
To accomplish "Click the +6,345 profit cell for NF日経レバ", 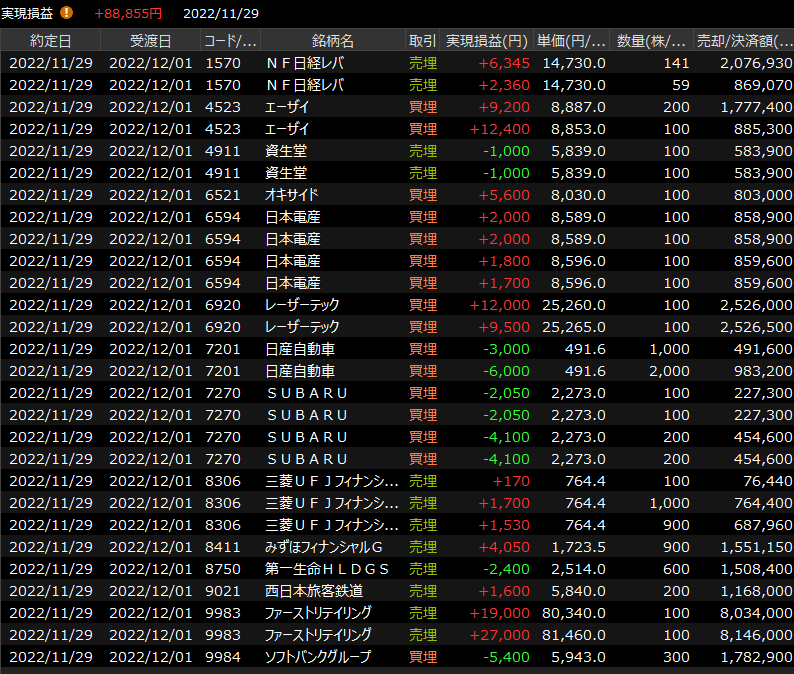I will pyautogui.click(x=503, y=63).
